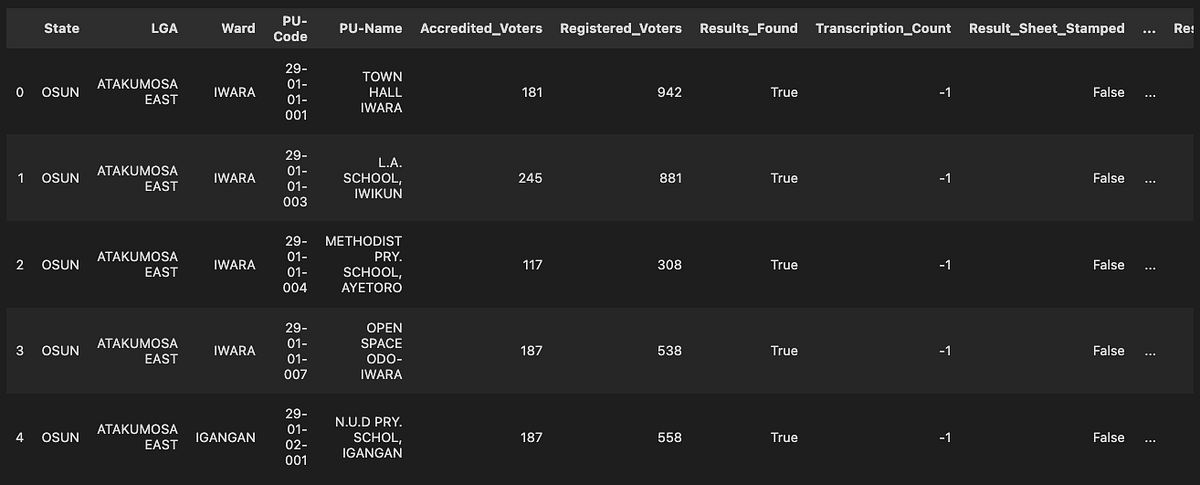Select PU-Code cell 29-01-01-003
Viewport: 1200px width, 485px height.
tap(294, 178)
